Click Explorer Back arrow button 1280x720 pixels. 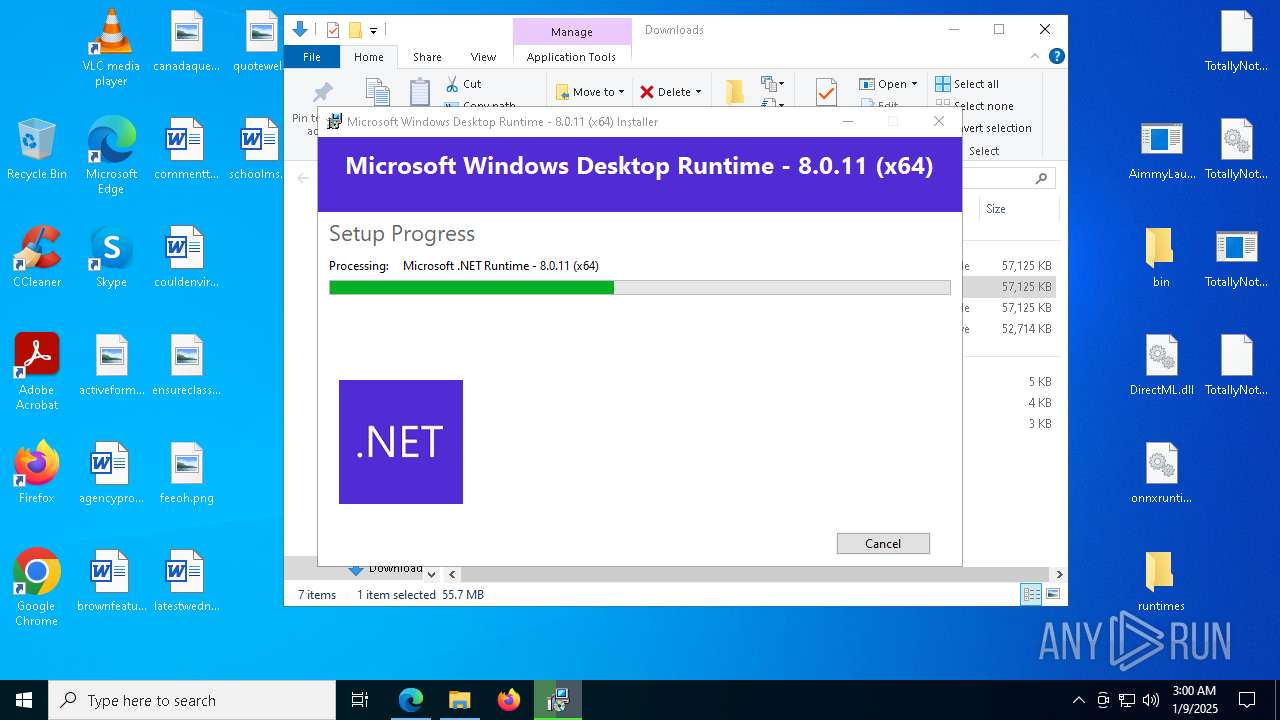(303, 178)
